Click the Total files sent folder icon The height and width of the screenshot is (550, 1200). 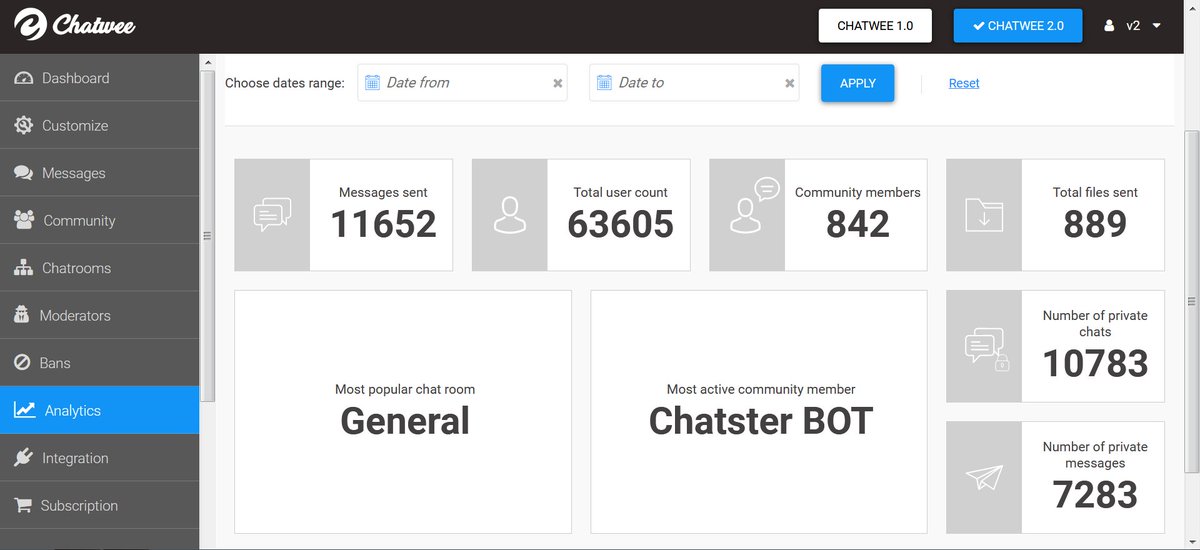[984, 215]
